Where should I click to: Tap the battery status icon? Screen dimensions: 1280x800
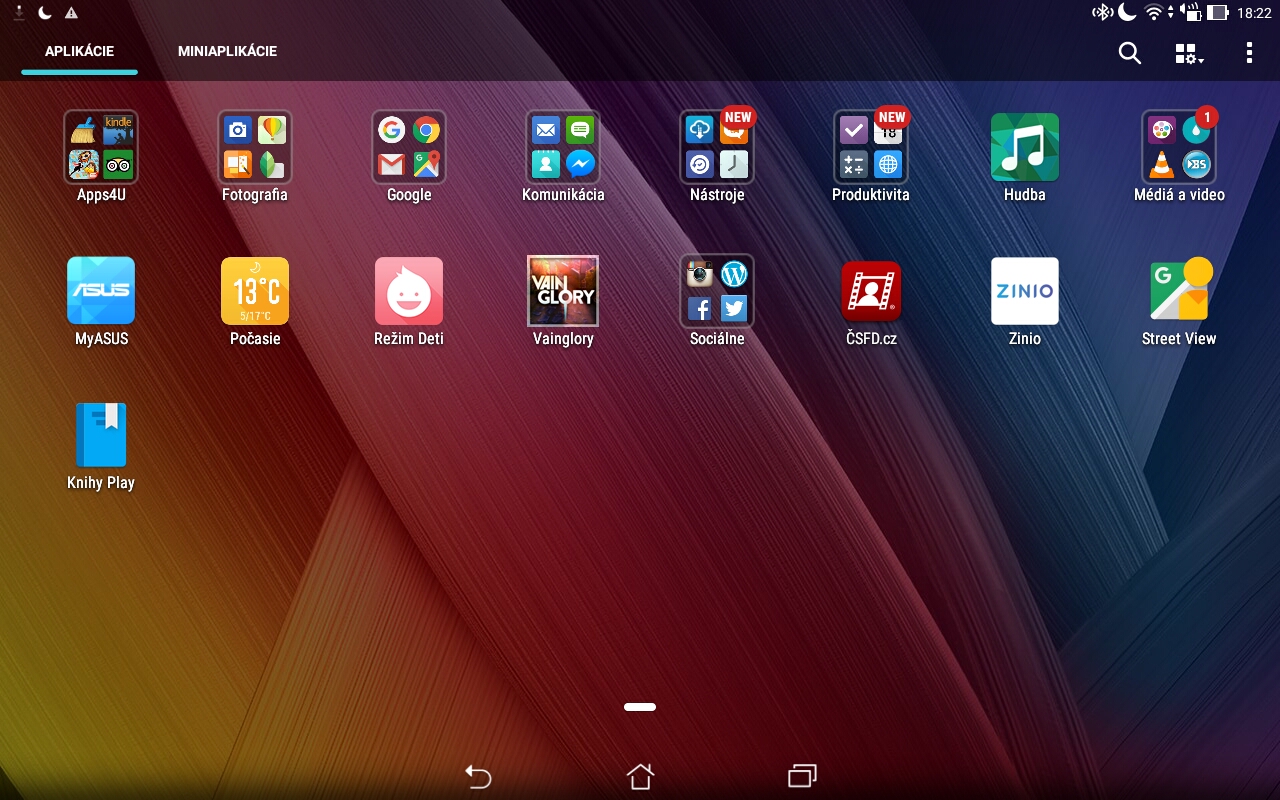(1217, 13)
